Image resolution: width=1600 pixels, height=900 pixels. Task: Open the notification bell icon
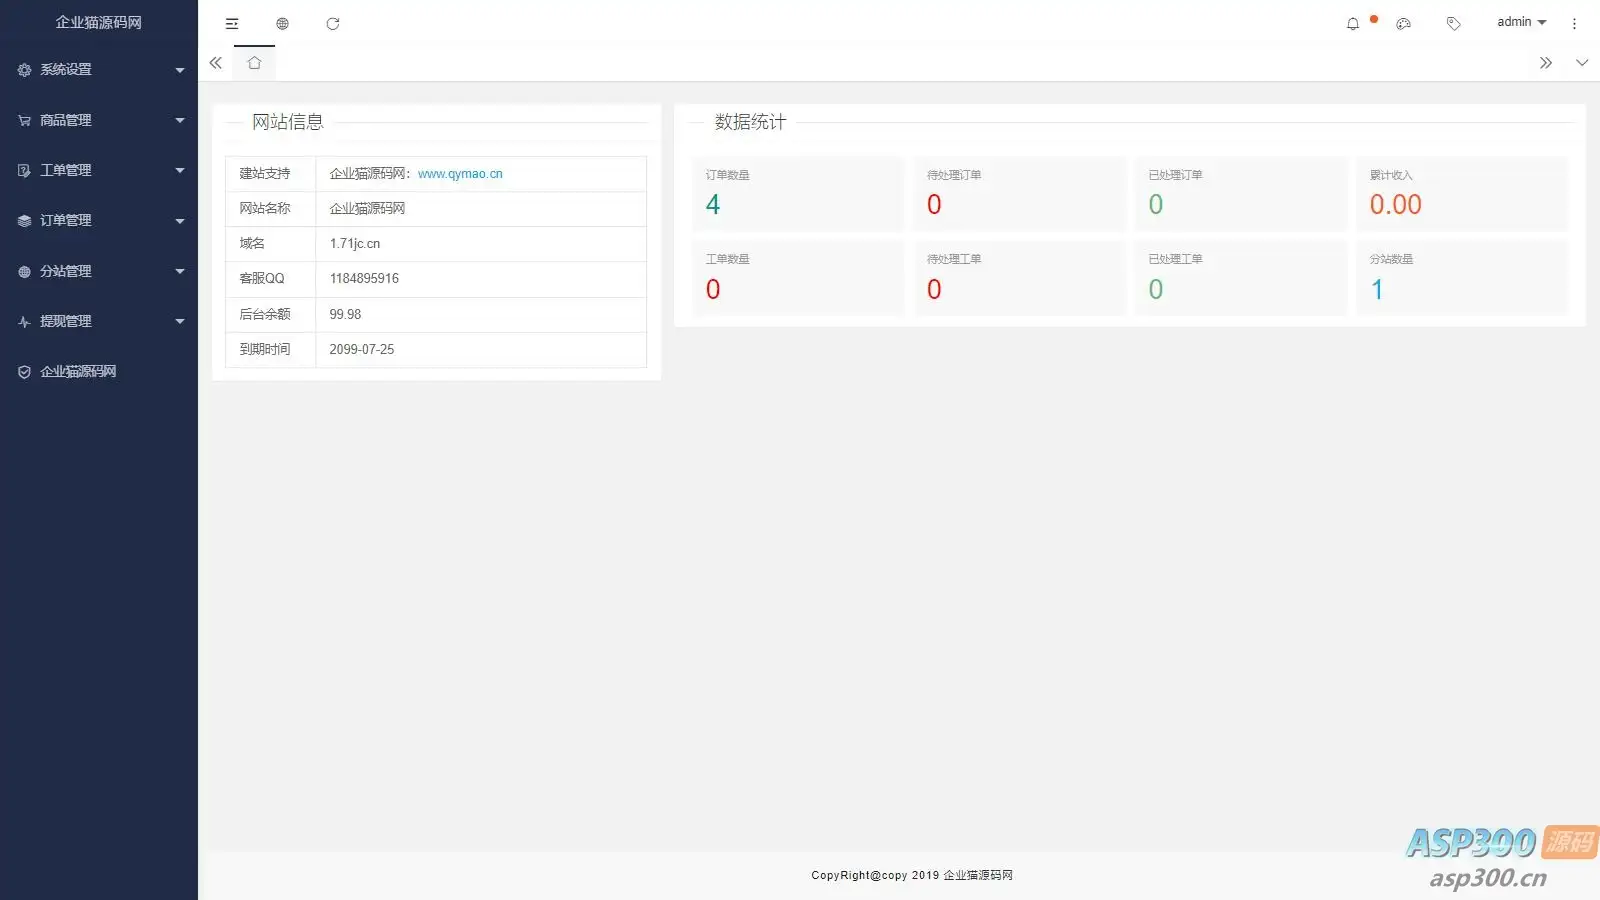click(1353, 23)
